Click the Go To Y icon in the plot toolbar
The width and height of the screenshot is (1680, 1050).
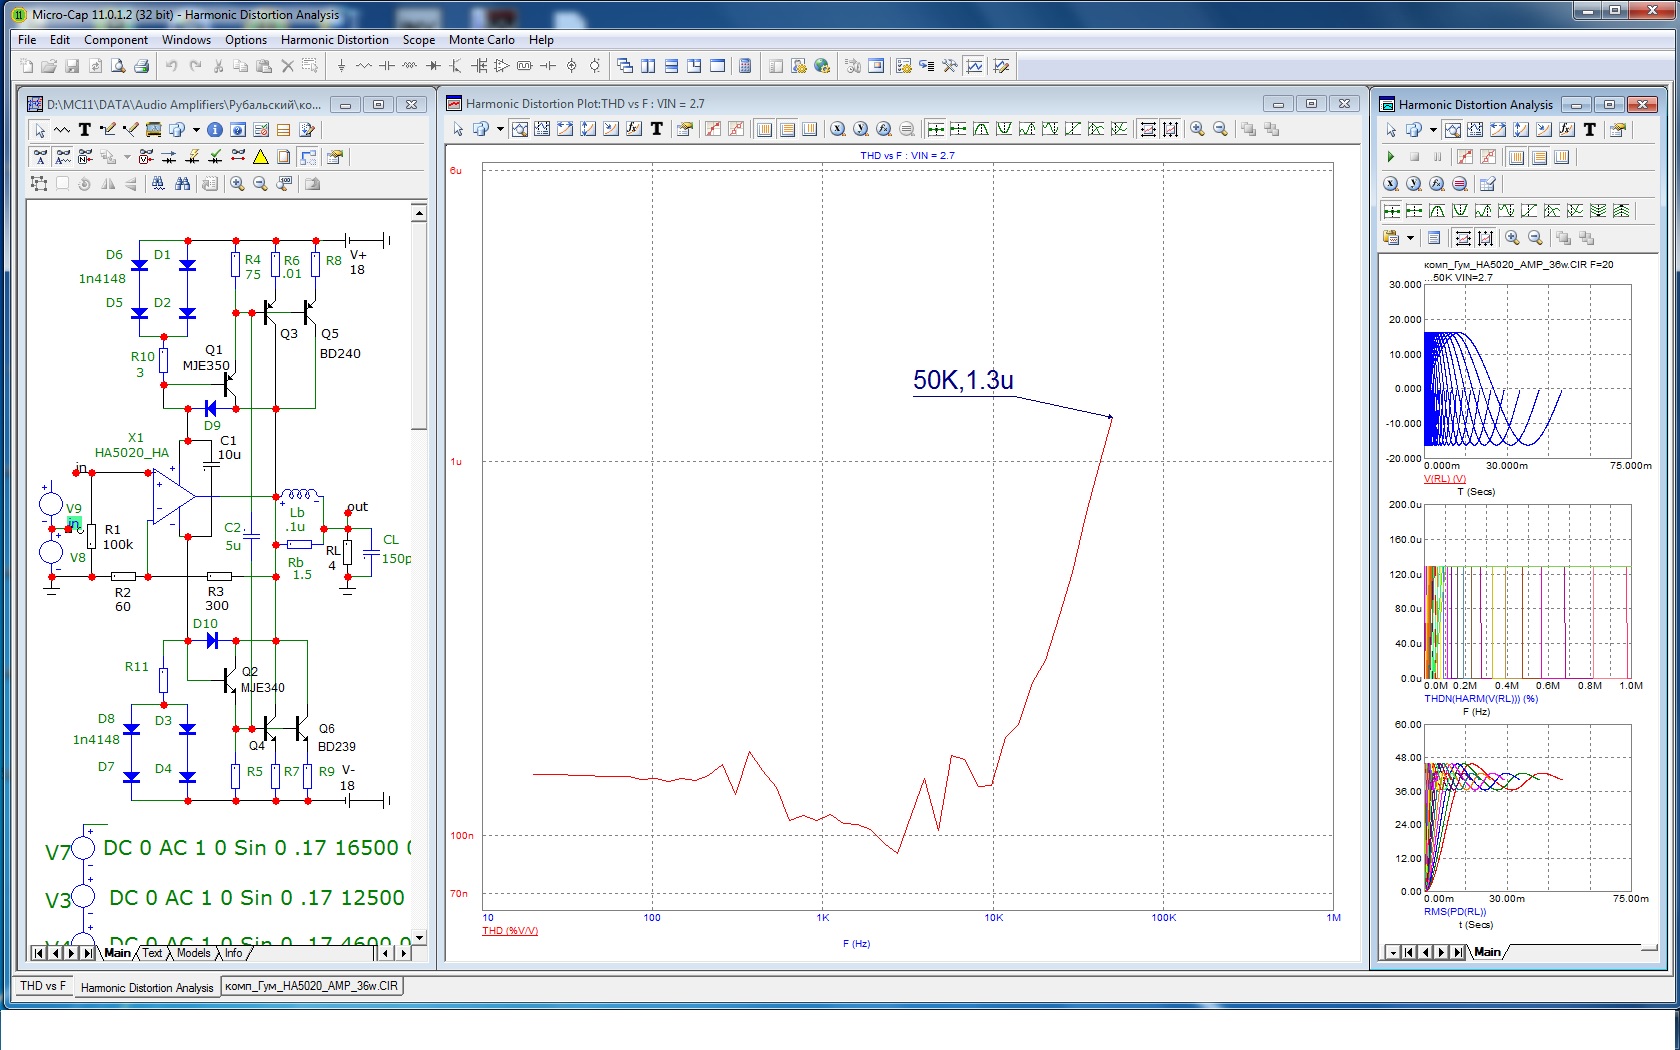tap(861, 129)
